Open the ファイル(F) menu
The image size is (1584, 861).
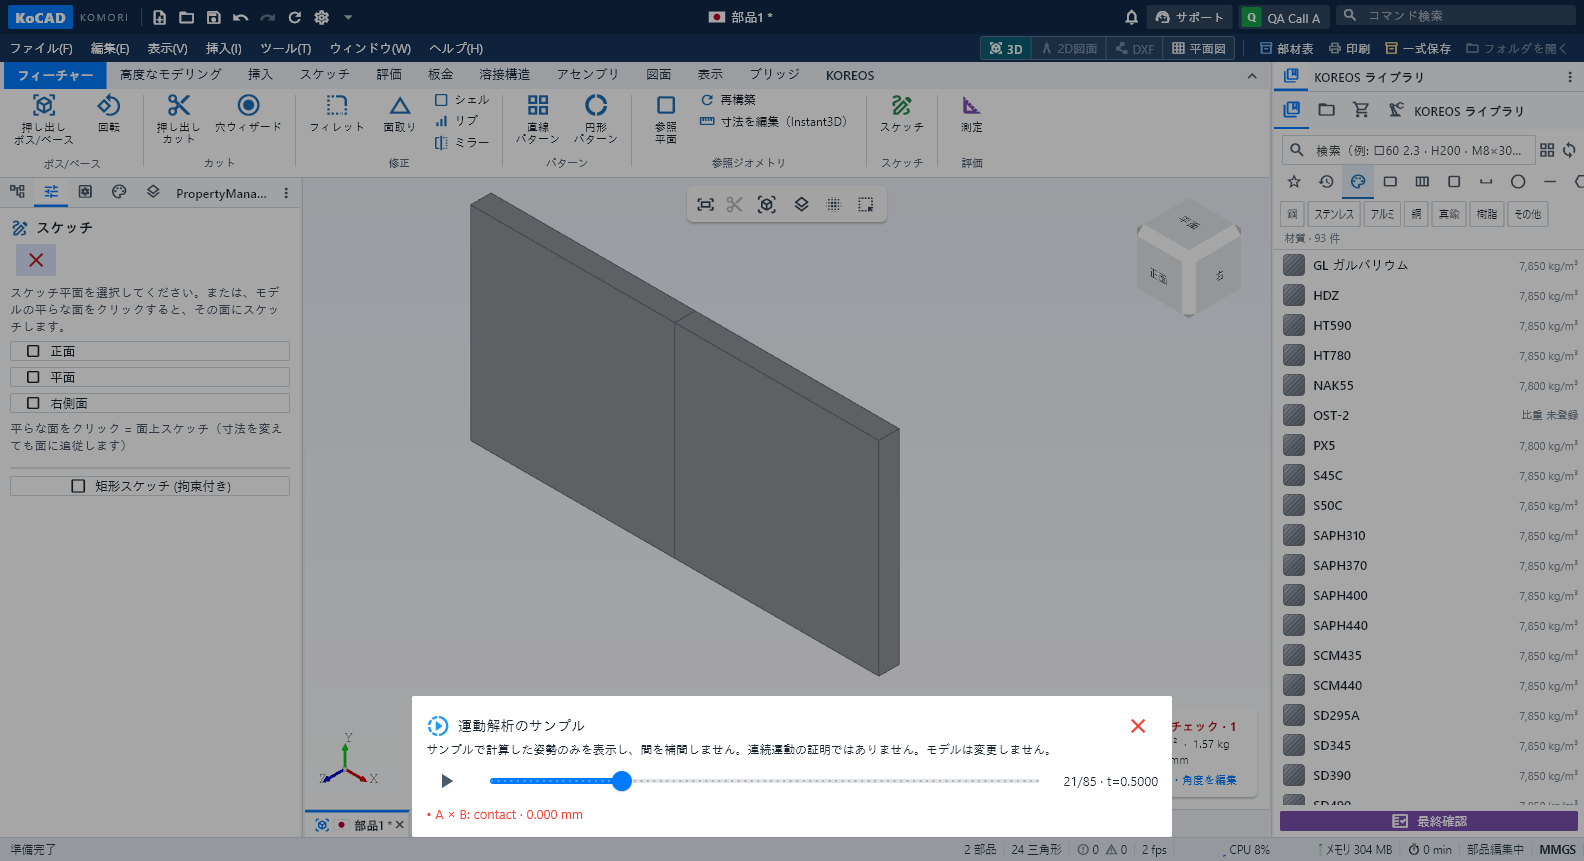(41, 48)
